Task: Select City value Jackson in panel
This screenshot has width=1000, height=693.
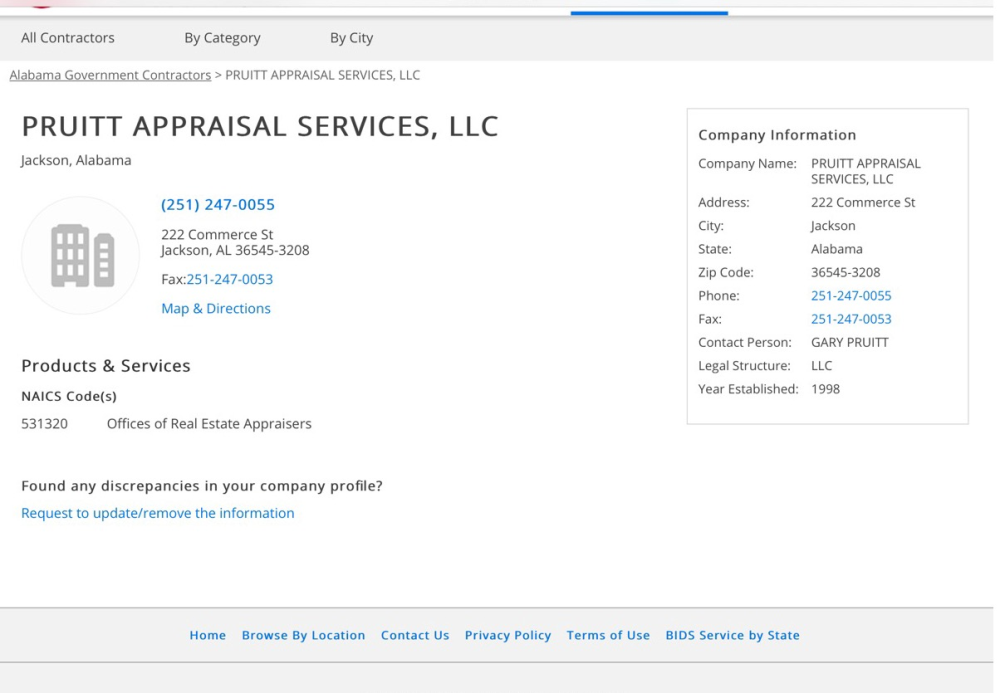Action: (833, 226)
